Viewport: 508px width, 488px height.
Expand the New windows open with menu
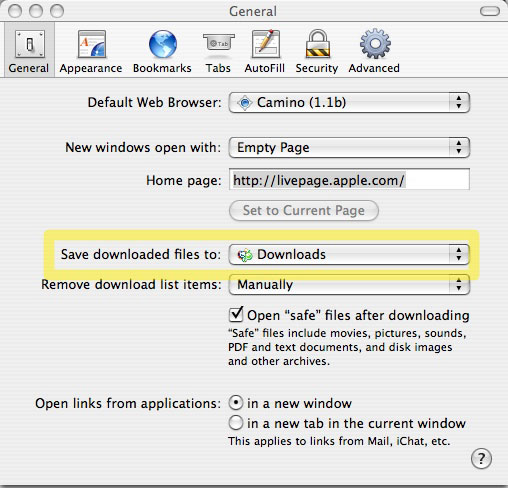(x=349, y=147)
